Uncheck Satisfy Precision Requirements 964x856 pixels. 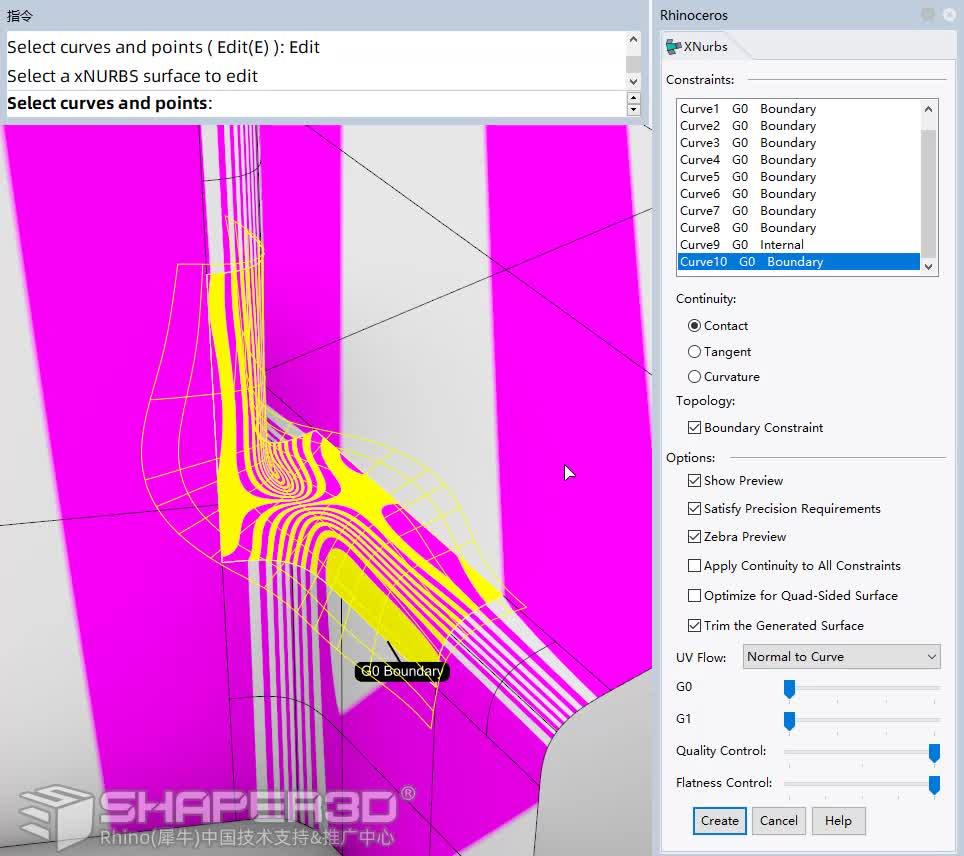[694, 508]
